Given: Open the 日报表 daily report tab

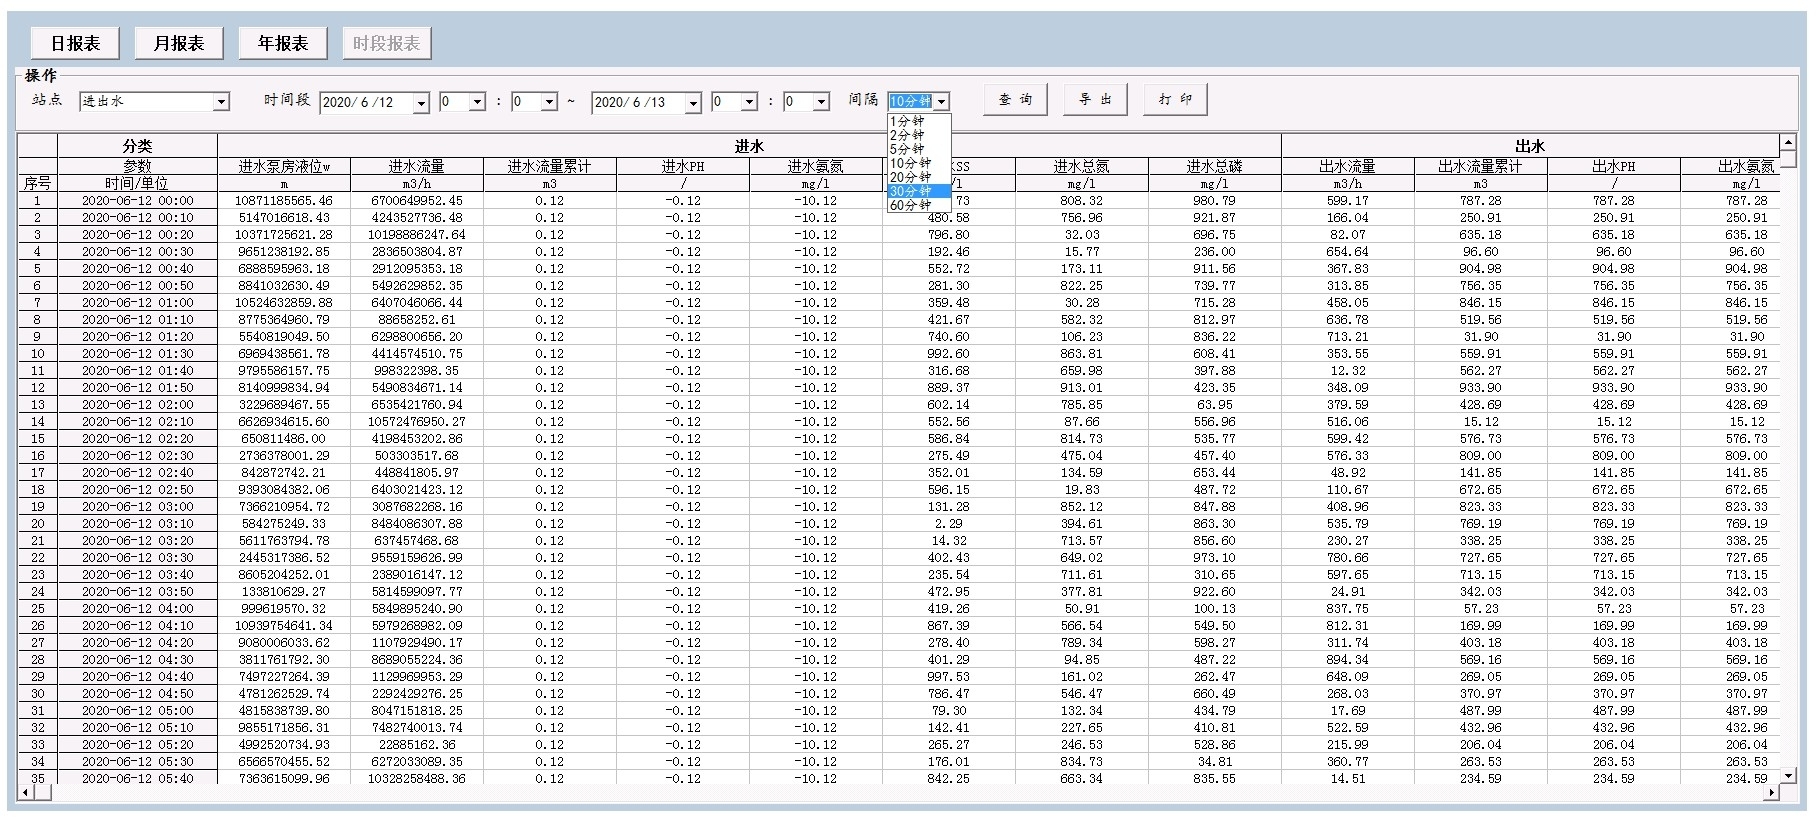Looking at the screenshot, I should pos(76,43).
